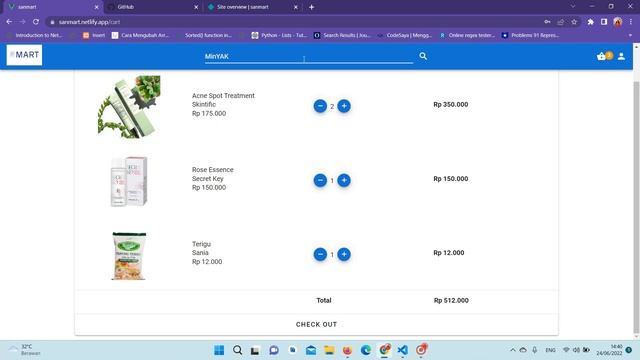Decrease quantity of Acne Spot Treatment
This screenshot has height=360, width=640.
(320, 106)
